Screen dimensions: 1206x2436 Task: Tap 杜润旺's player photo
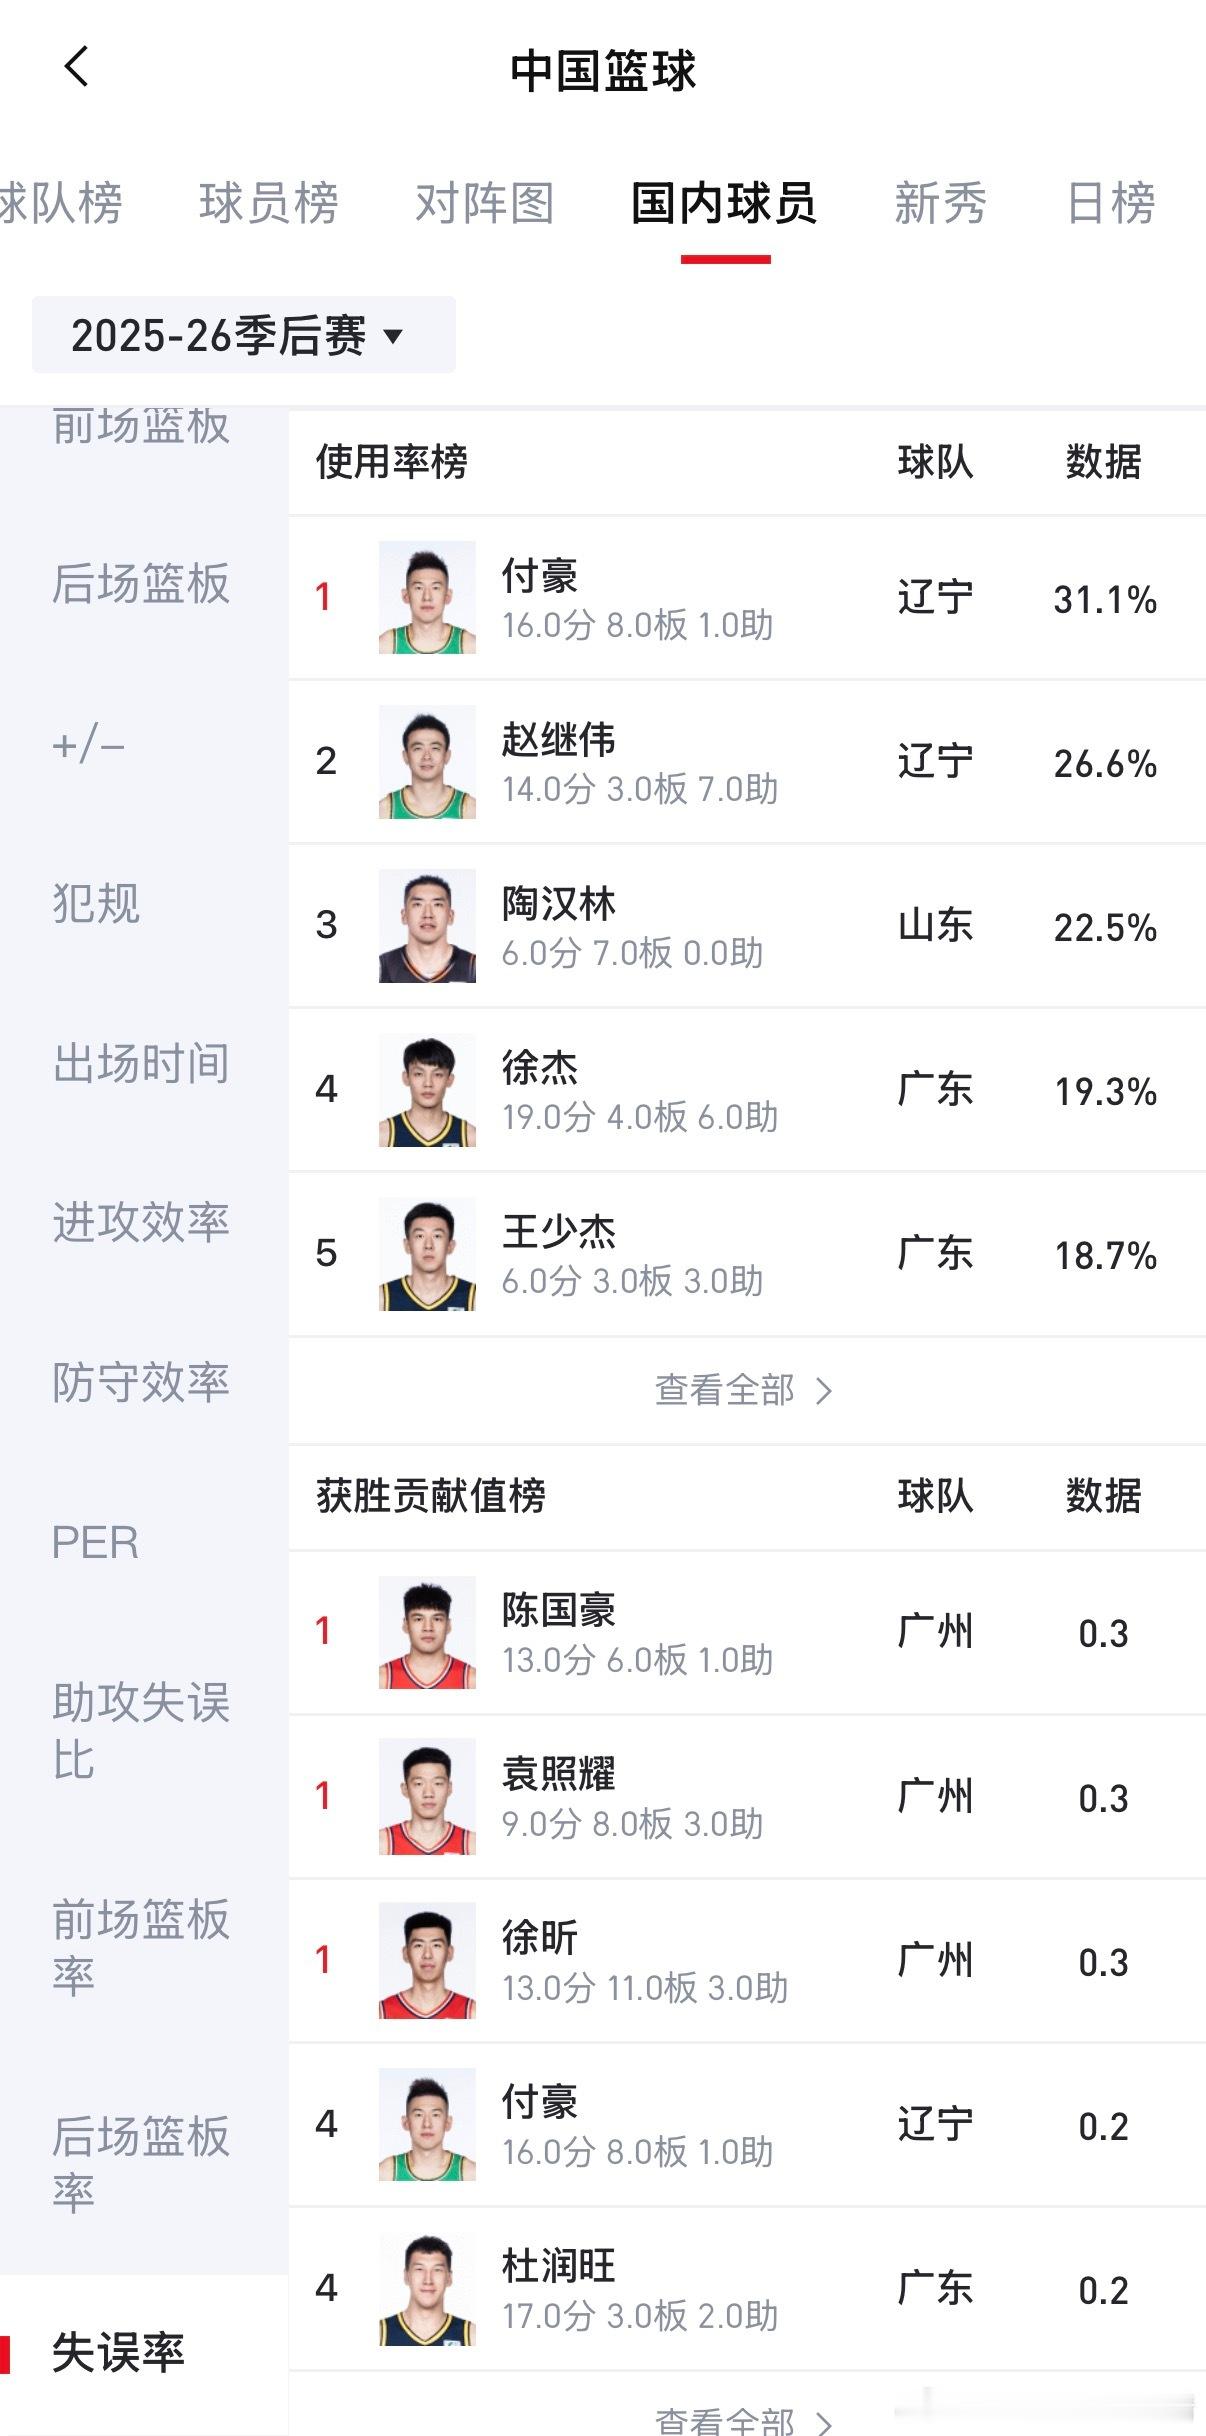[427, 2289]
